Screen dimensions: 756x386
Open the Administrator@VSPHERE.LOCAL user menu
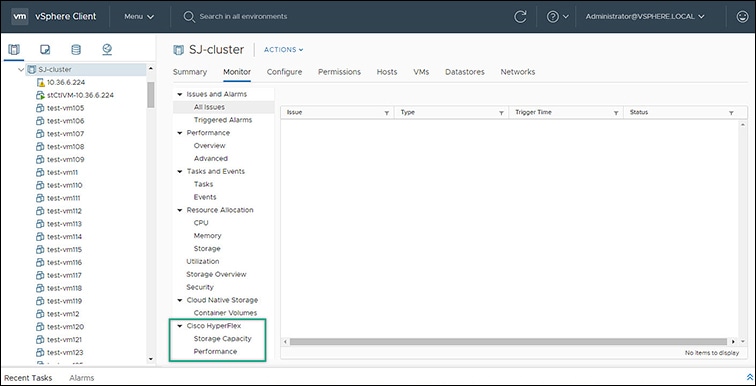pyautogui.click(x=645, y=16)
